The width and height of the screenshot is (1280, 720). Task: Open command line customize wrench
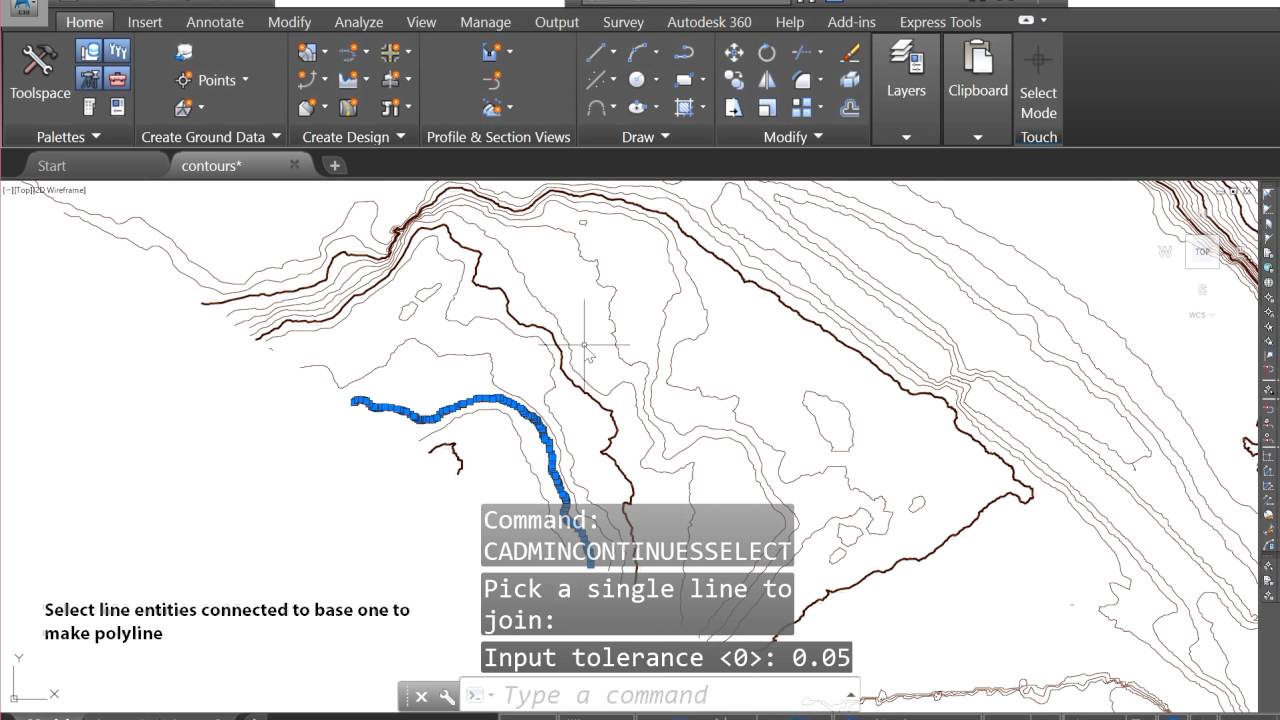point(446,697)
